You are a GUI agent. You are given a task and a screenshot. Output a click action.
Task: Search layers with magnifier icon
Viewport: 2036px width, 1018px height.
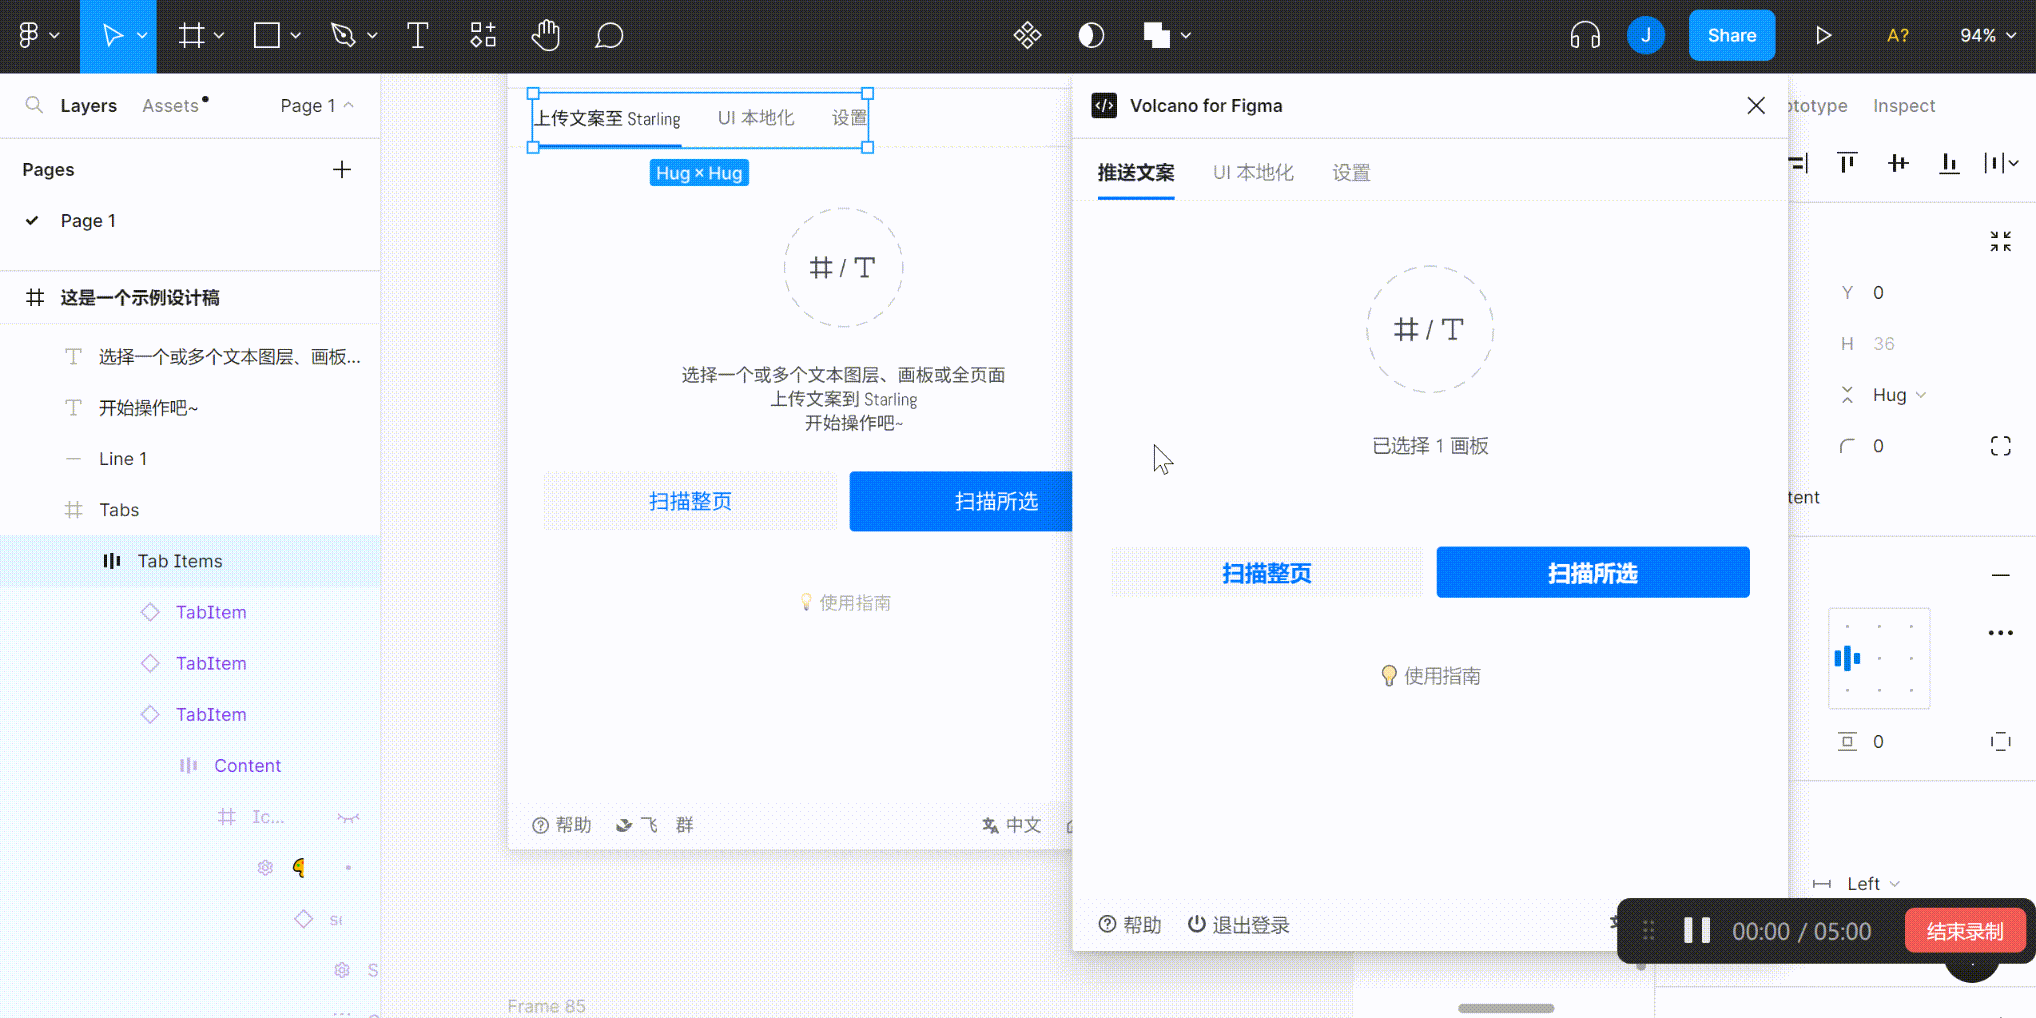tap(34, 105)
